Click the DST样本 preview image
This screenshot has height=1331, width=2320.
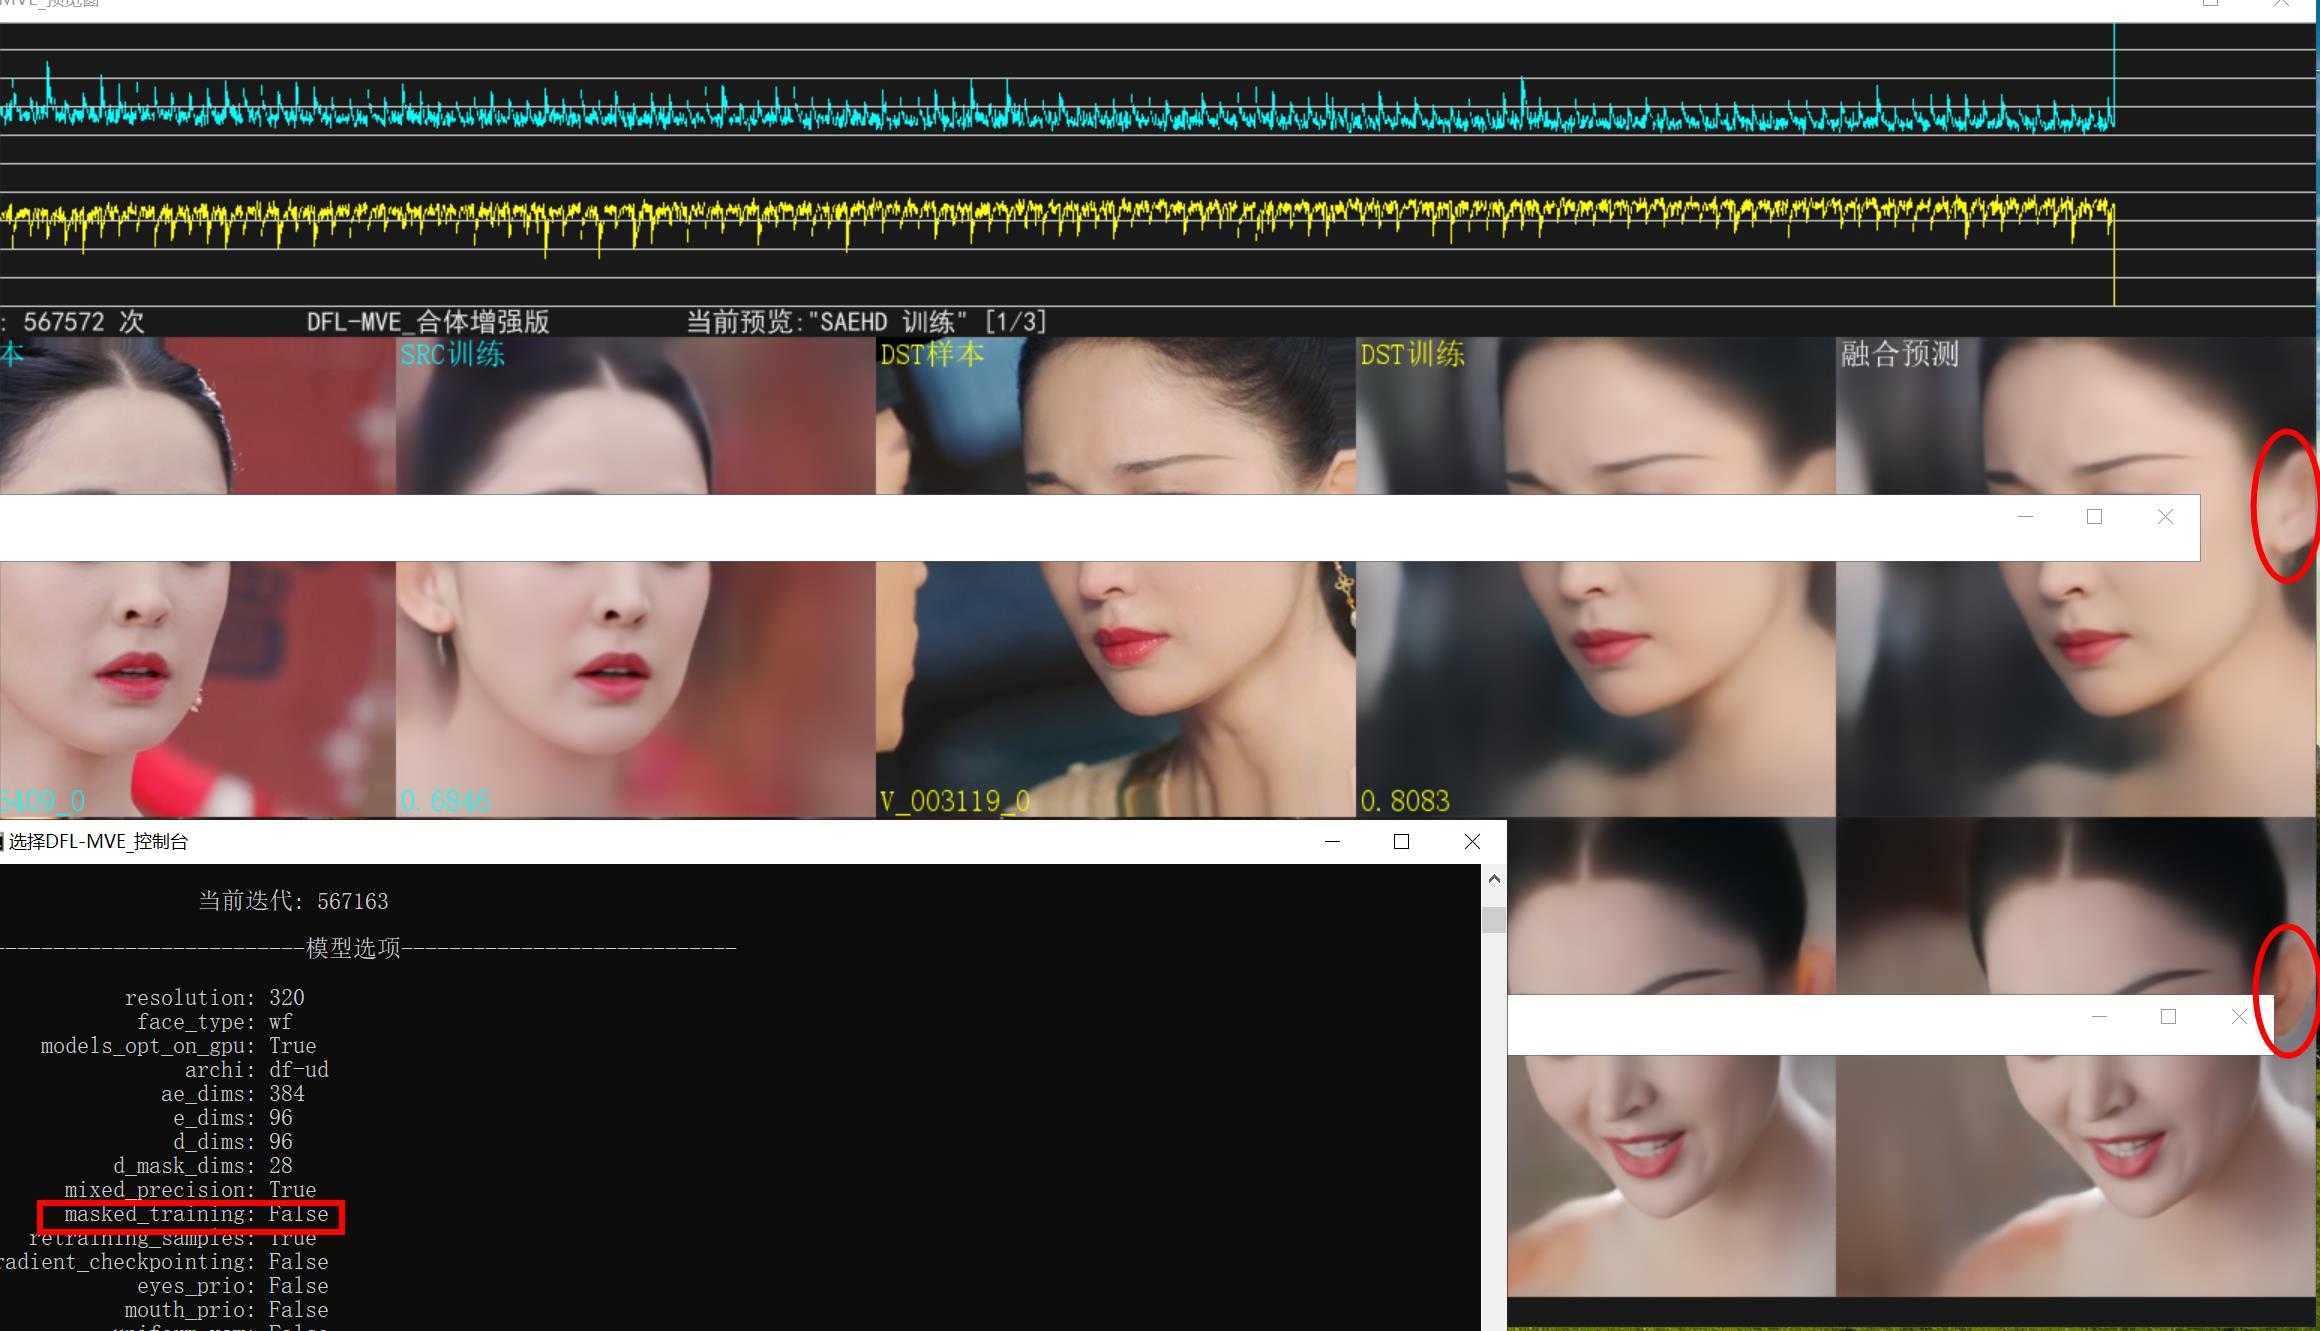tap(1116, 577)
